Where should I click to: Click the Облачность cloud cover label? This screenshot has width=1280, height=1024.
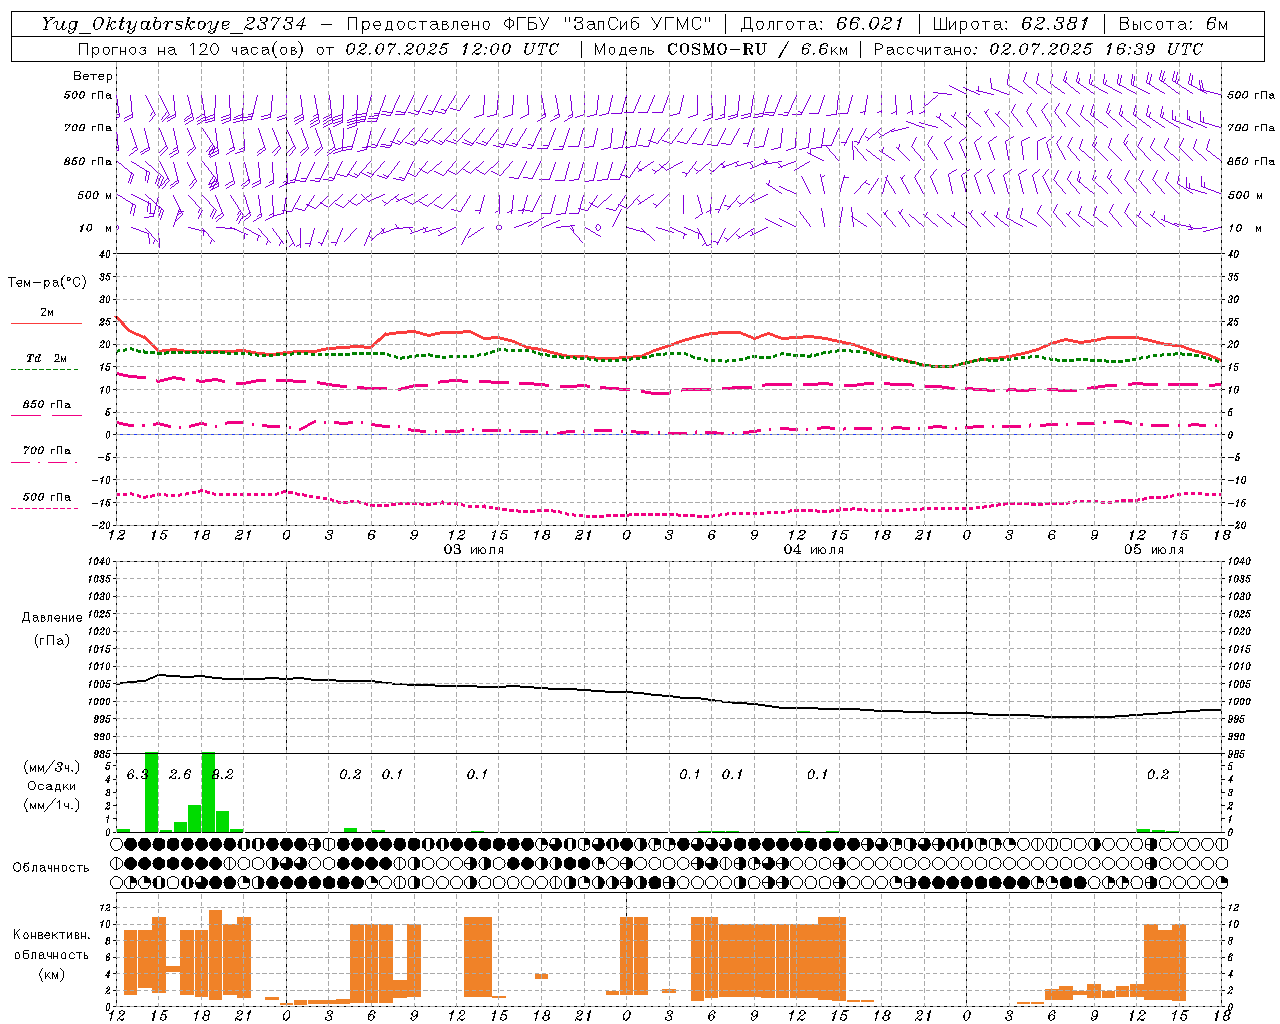click(x=51, y=867)
